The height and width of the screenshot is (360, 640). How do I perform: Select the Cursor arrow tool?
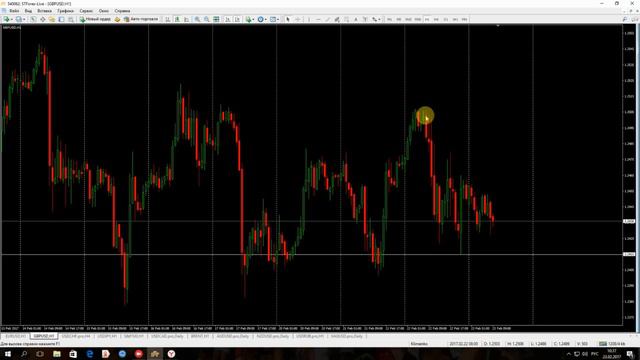(x=288, y=19)
